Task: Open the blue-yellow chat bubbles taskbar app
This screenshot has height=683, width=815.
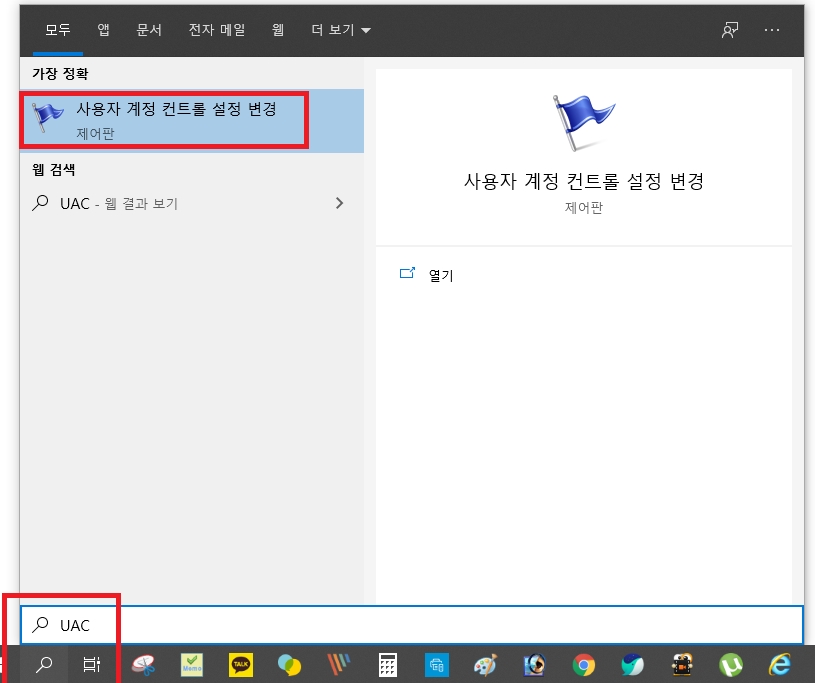Action: point(290,665)
